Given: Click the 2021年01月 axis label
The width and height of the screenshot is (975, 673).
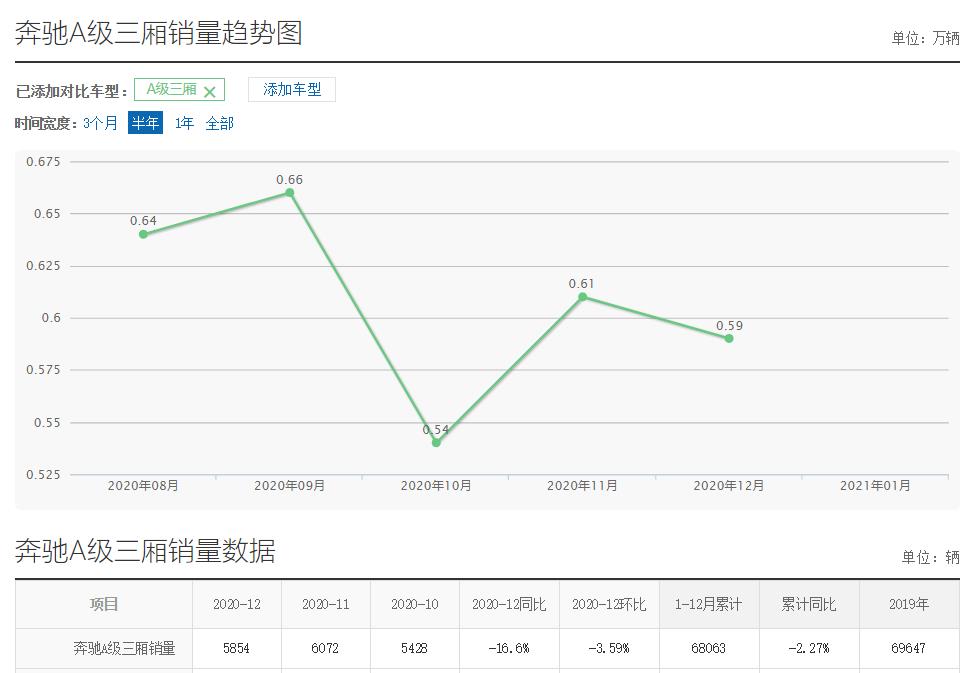Looking at the screenshot, I should 876,486.
